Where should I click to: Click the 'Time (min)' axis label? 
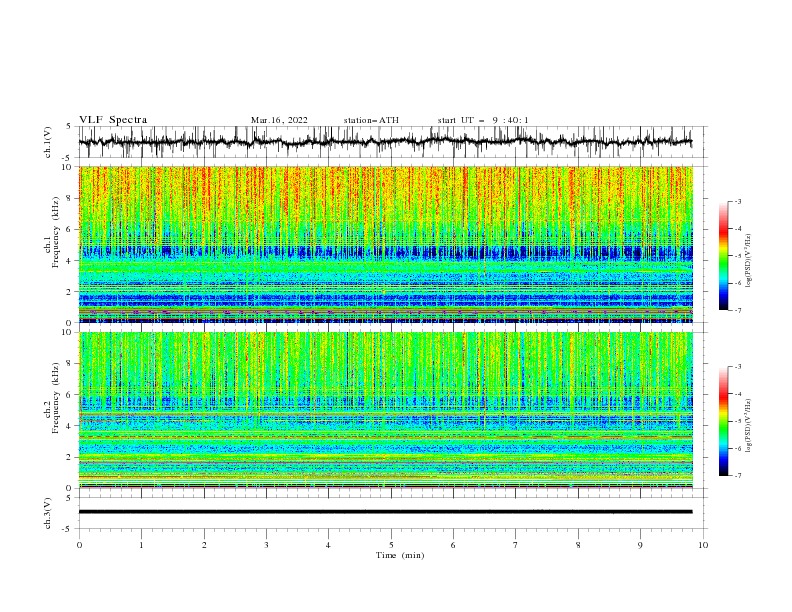[400, 555]
